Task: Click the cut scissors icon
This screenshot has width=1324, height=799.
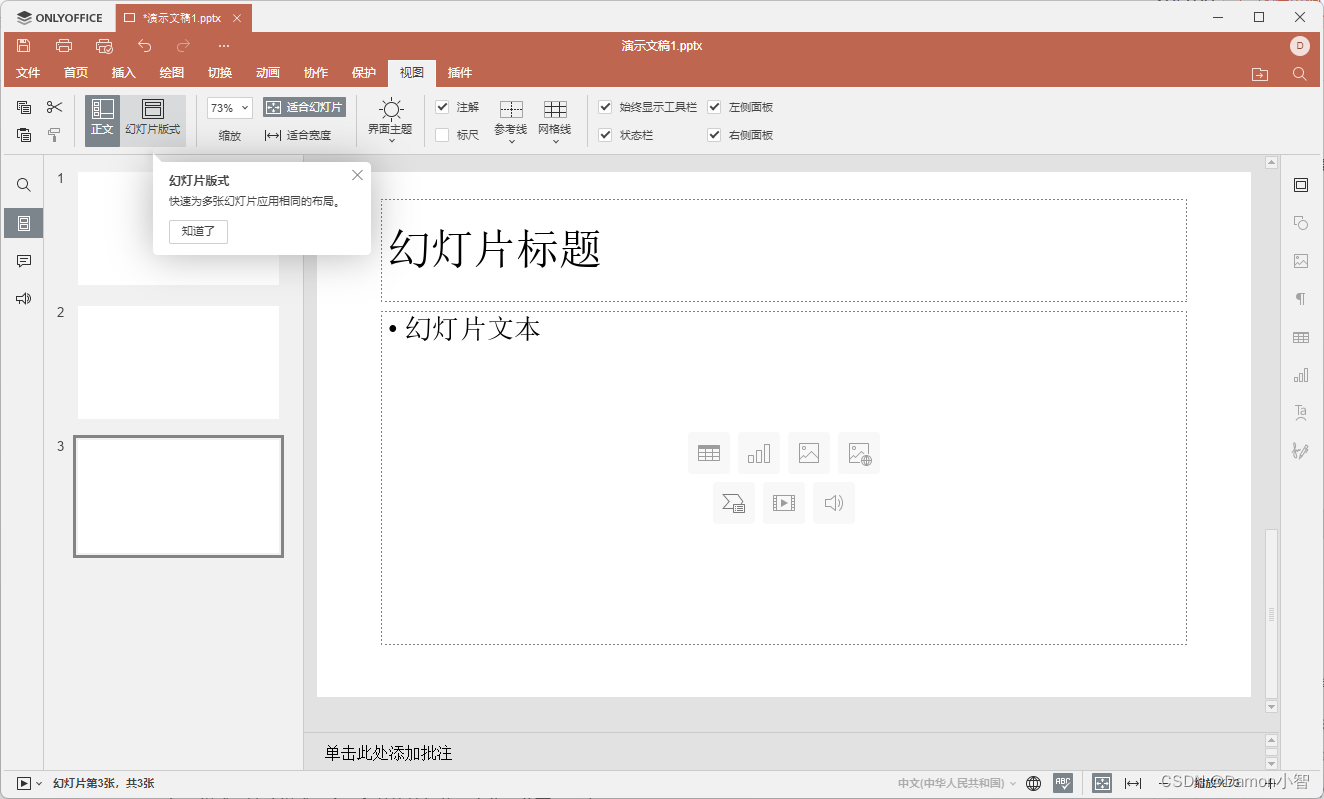Action: pos(55,107)
